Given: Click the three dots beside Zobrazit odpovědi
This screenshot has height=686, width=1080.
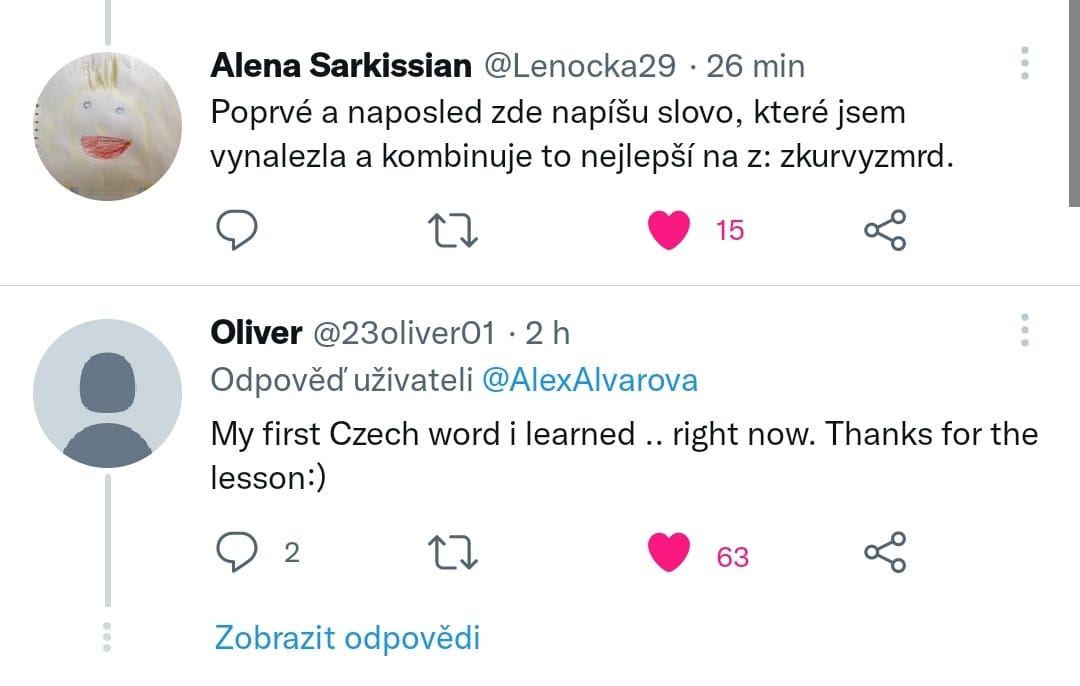Looking at the screenshot, I should [x=107, y=637].
